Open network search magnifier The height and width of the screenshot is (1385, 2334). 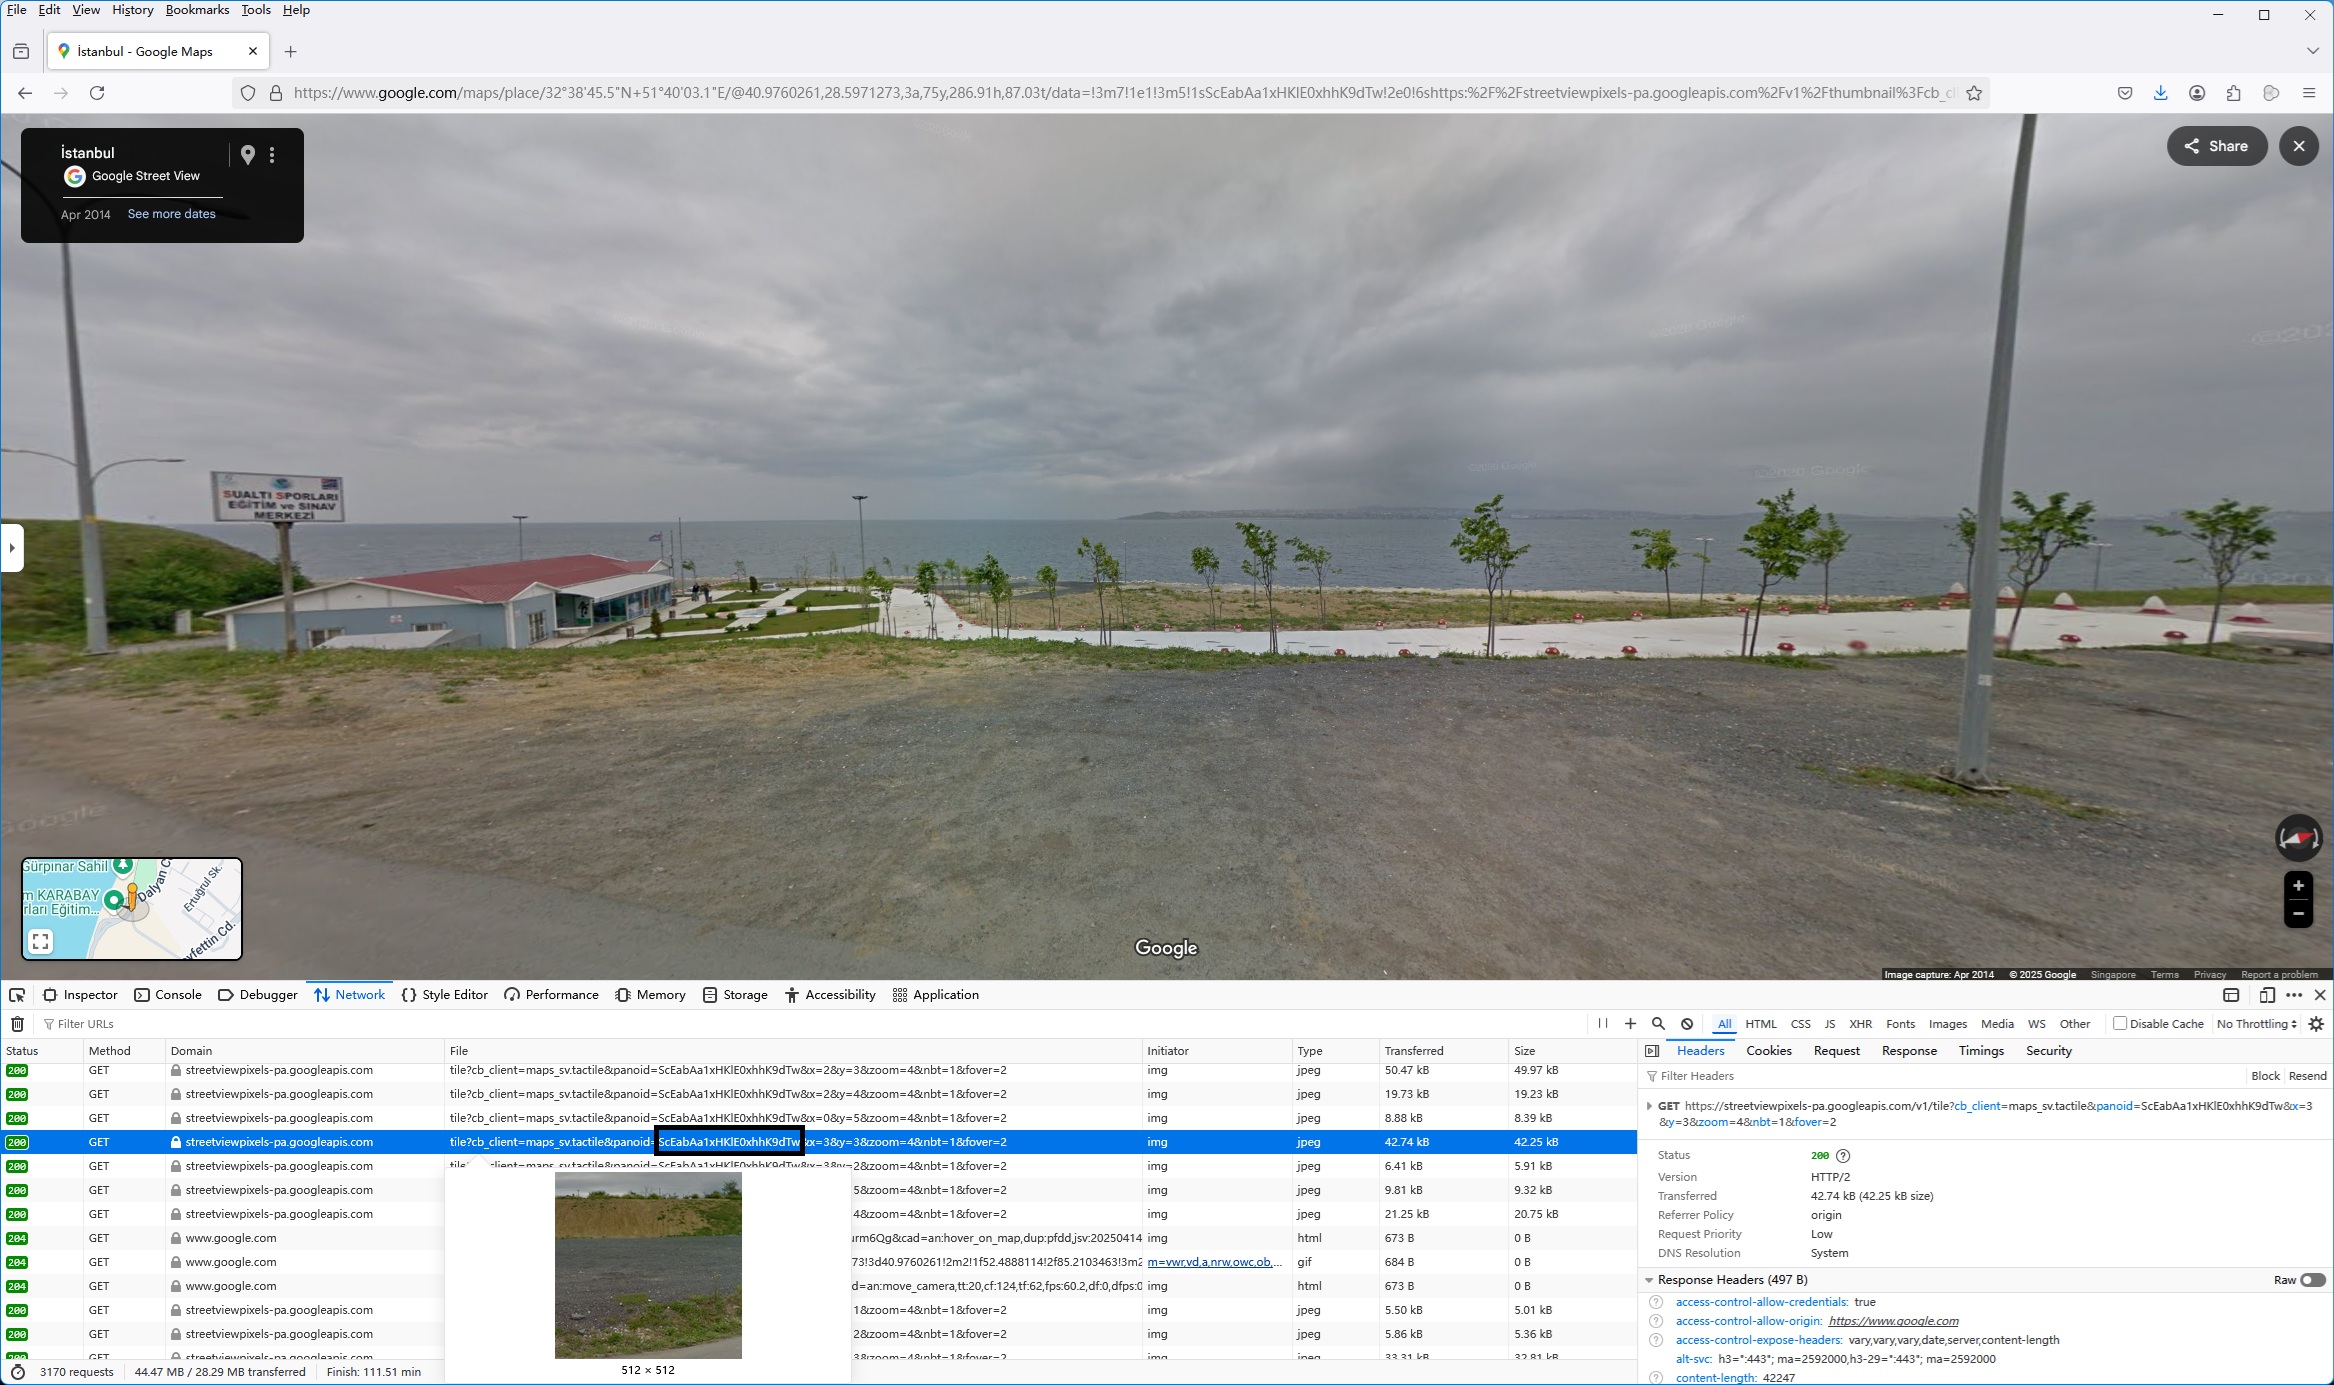tap(1658, 1024)
